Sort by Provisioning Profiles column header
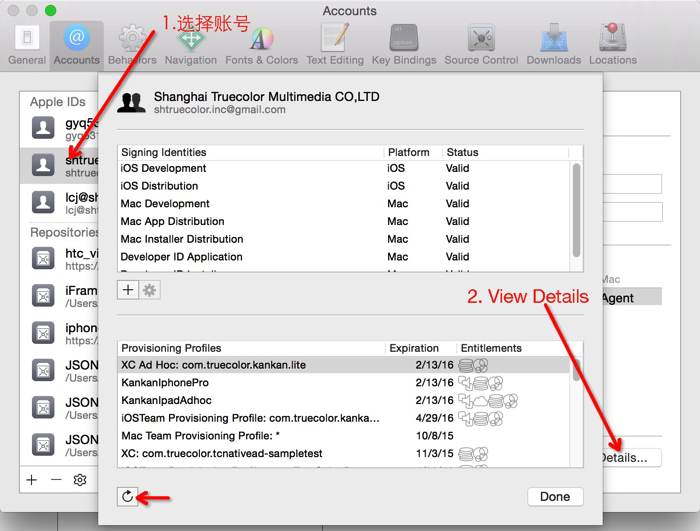 pyautogui.click(x=251, y=348)
